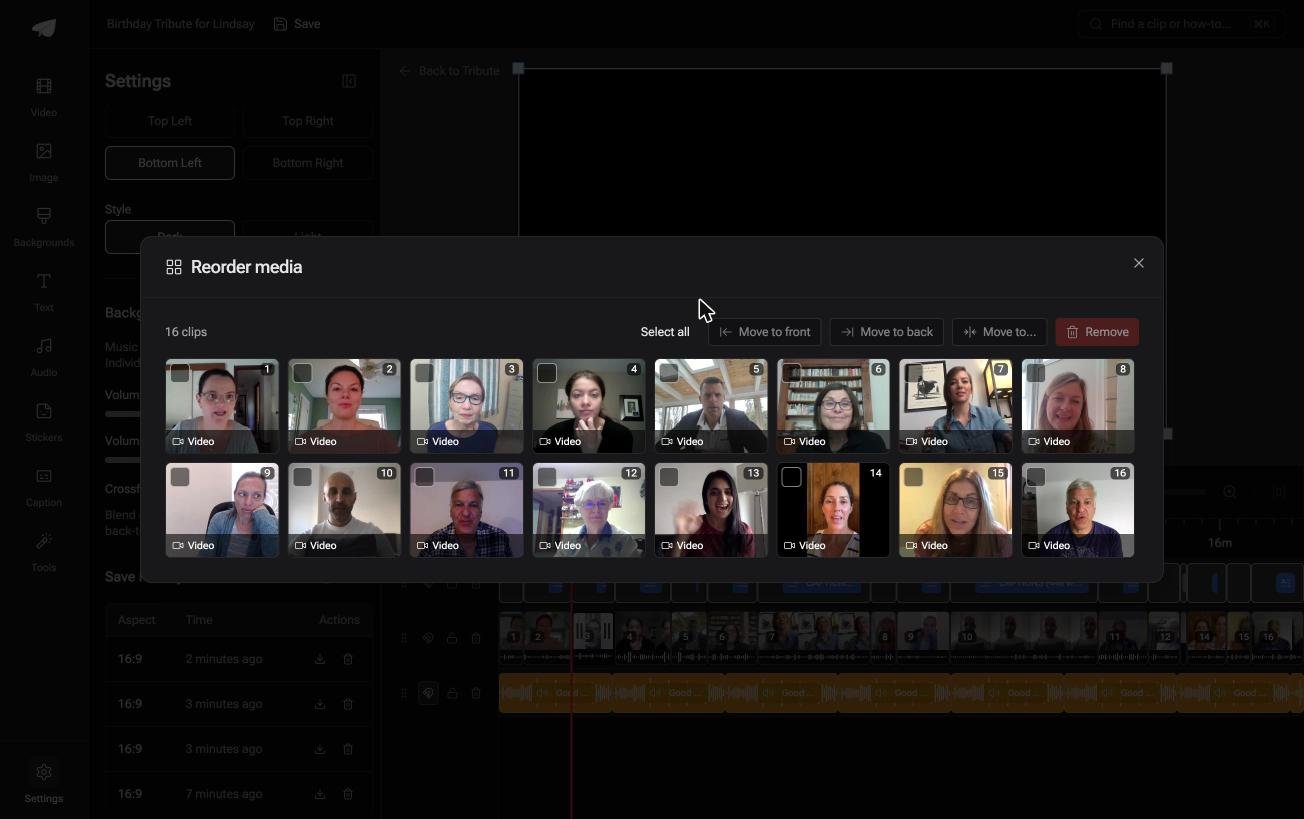Screen dimensions: 1304x819
Task: Tick the checkbox on clip 14
Action: 791,477
